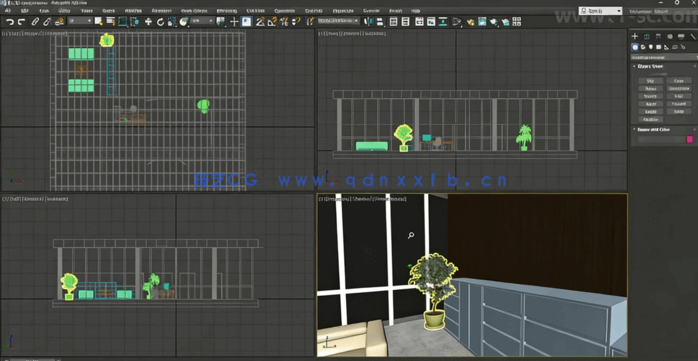Open Edit Named Selection Sets

click(310, 21)
